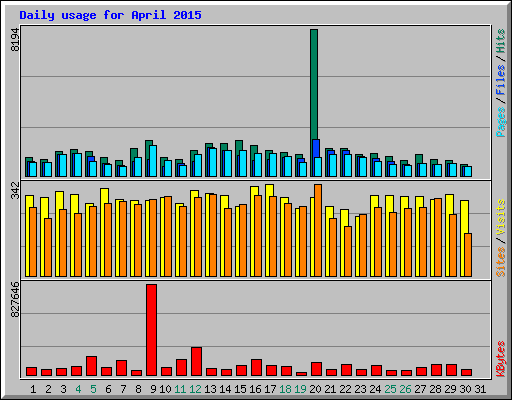Click the orange visits bar for day 22

(x=348, y=252)
